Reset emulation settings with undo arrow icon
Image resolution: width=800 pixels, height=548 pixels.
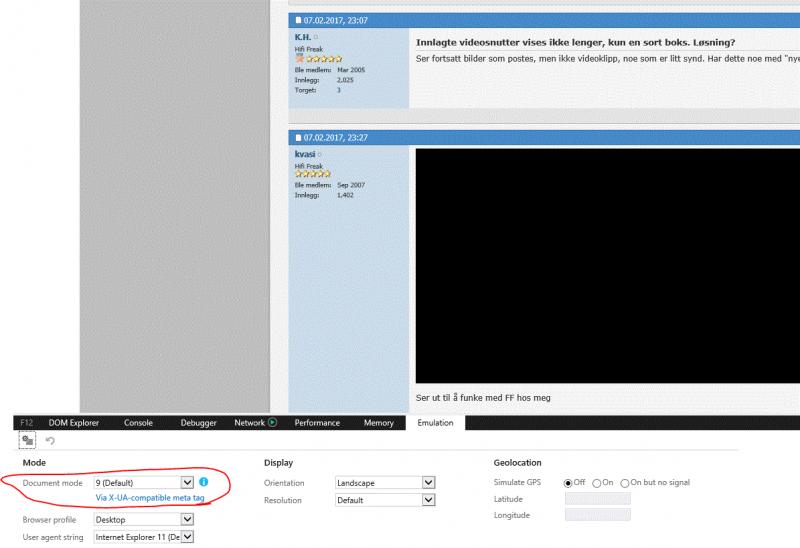(50, 440)
